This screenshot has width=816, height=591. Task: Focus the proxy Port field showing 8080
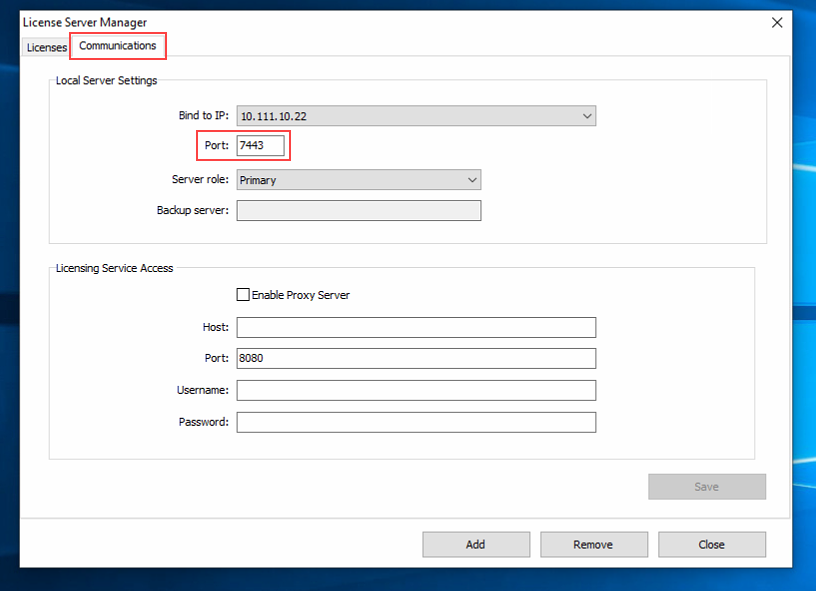[x=416, y=358]
